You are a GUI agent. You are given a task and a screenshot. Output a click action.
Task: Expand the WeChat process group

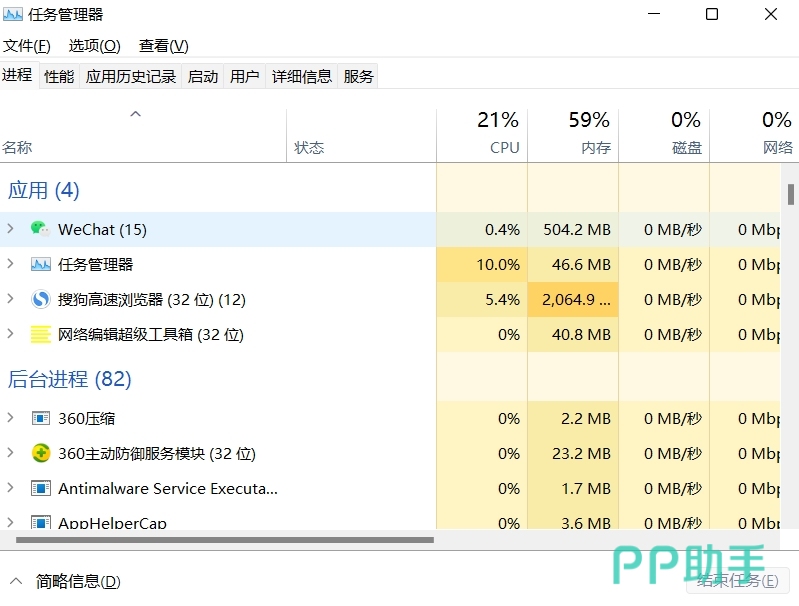pyautogui.click(x=10, y=229)
